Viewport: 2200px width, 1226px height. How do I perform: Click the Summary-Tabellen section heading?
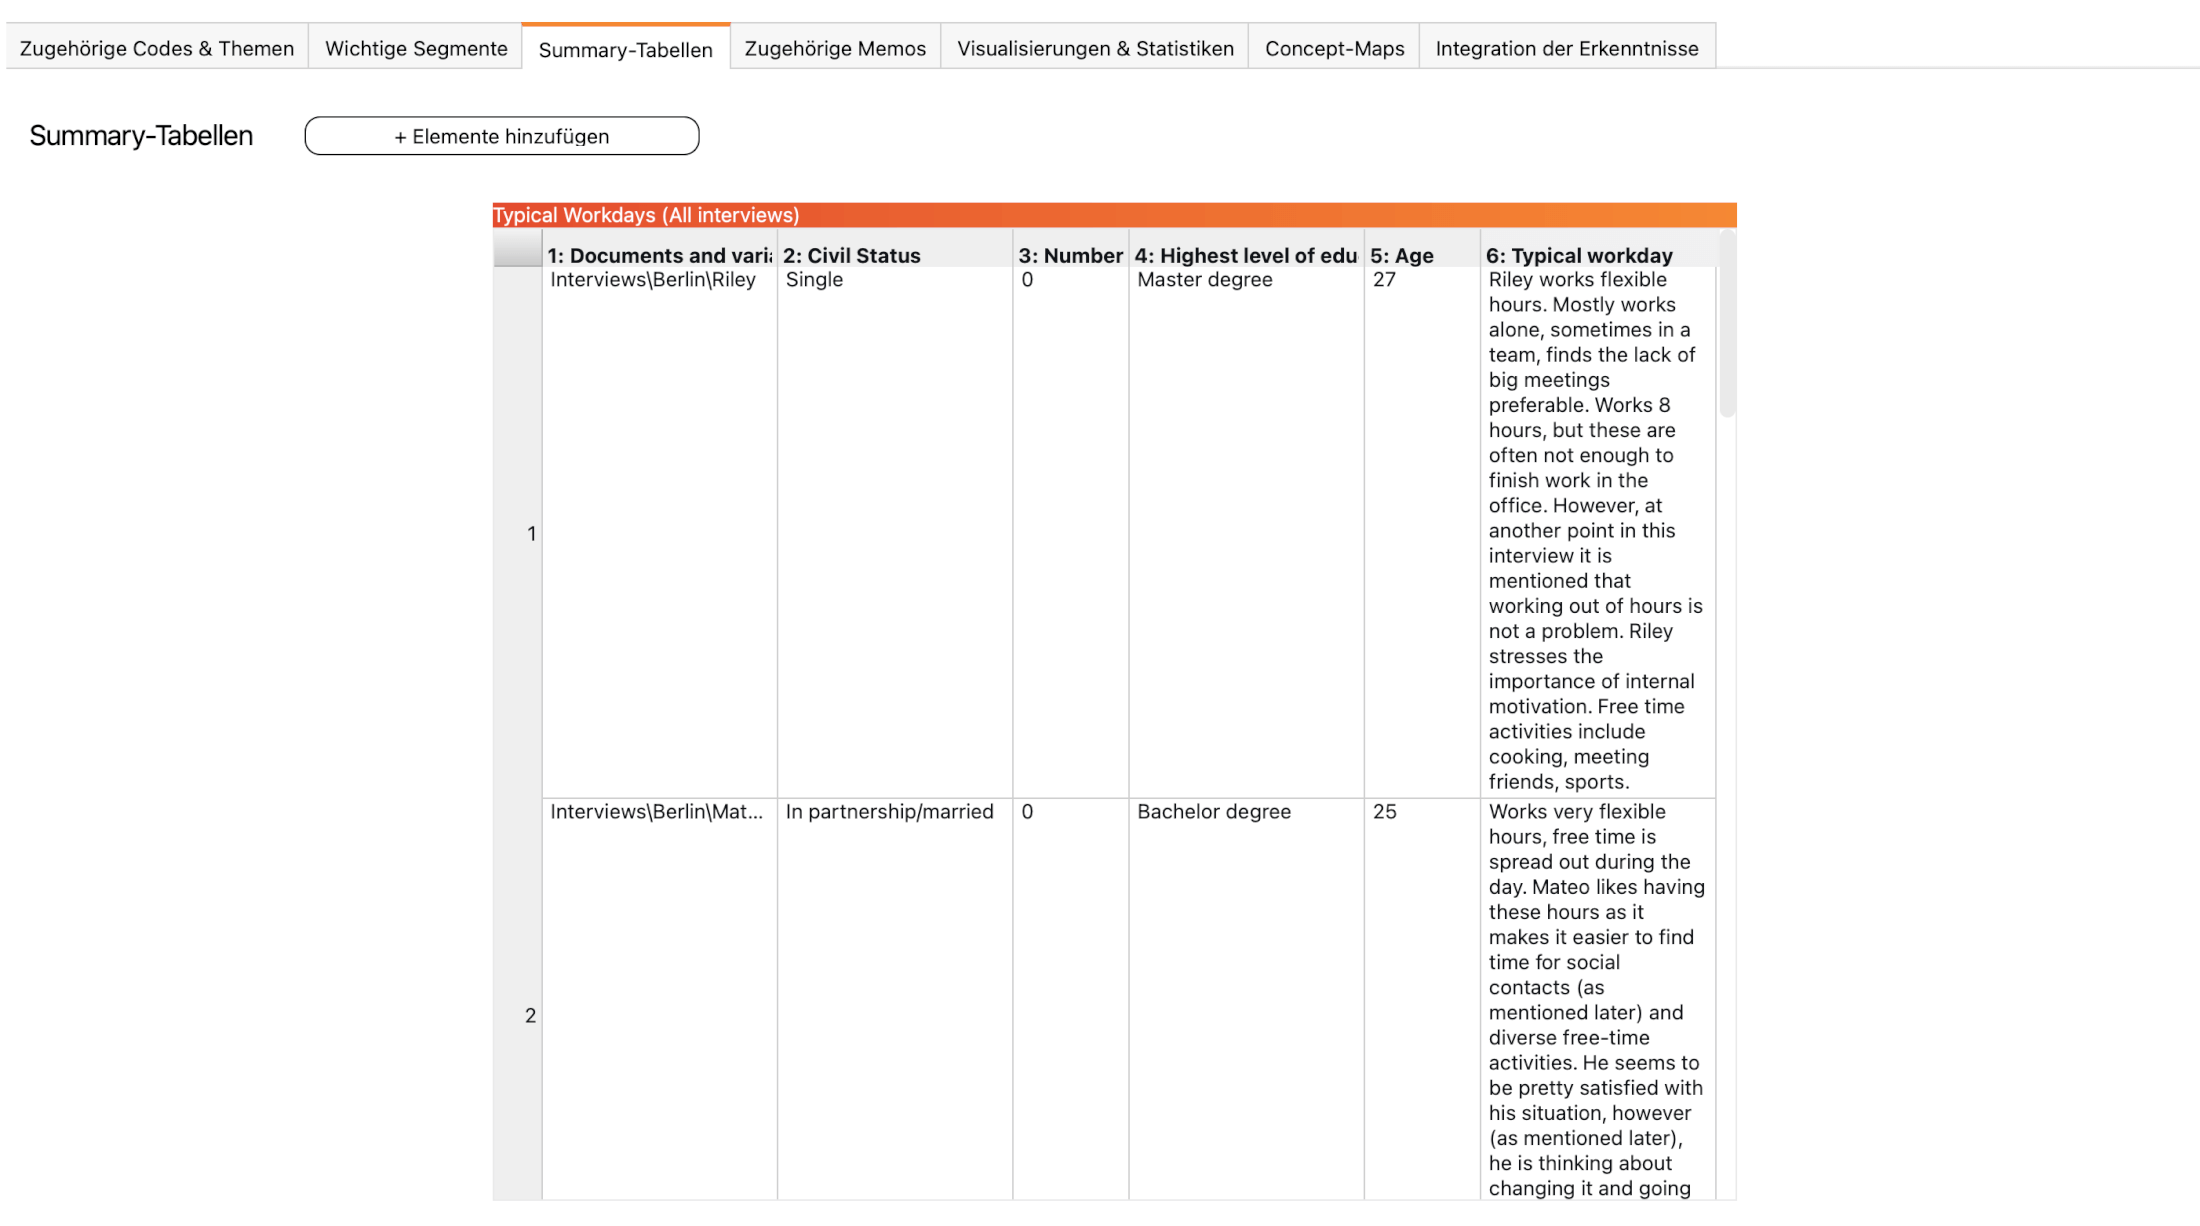point(141,136)
